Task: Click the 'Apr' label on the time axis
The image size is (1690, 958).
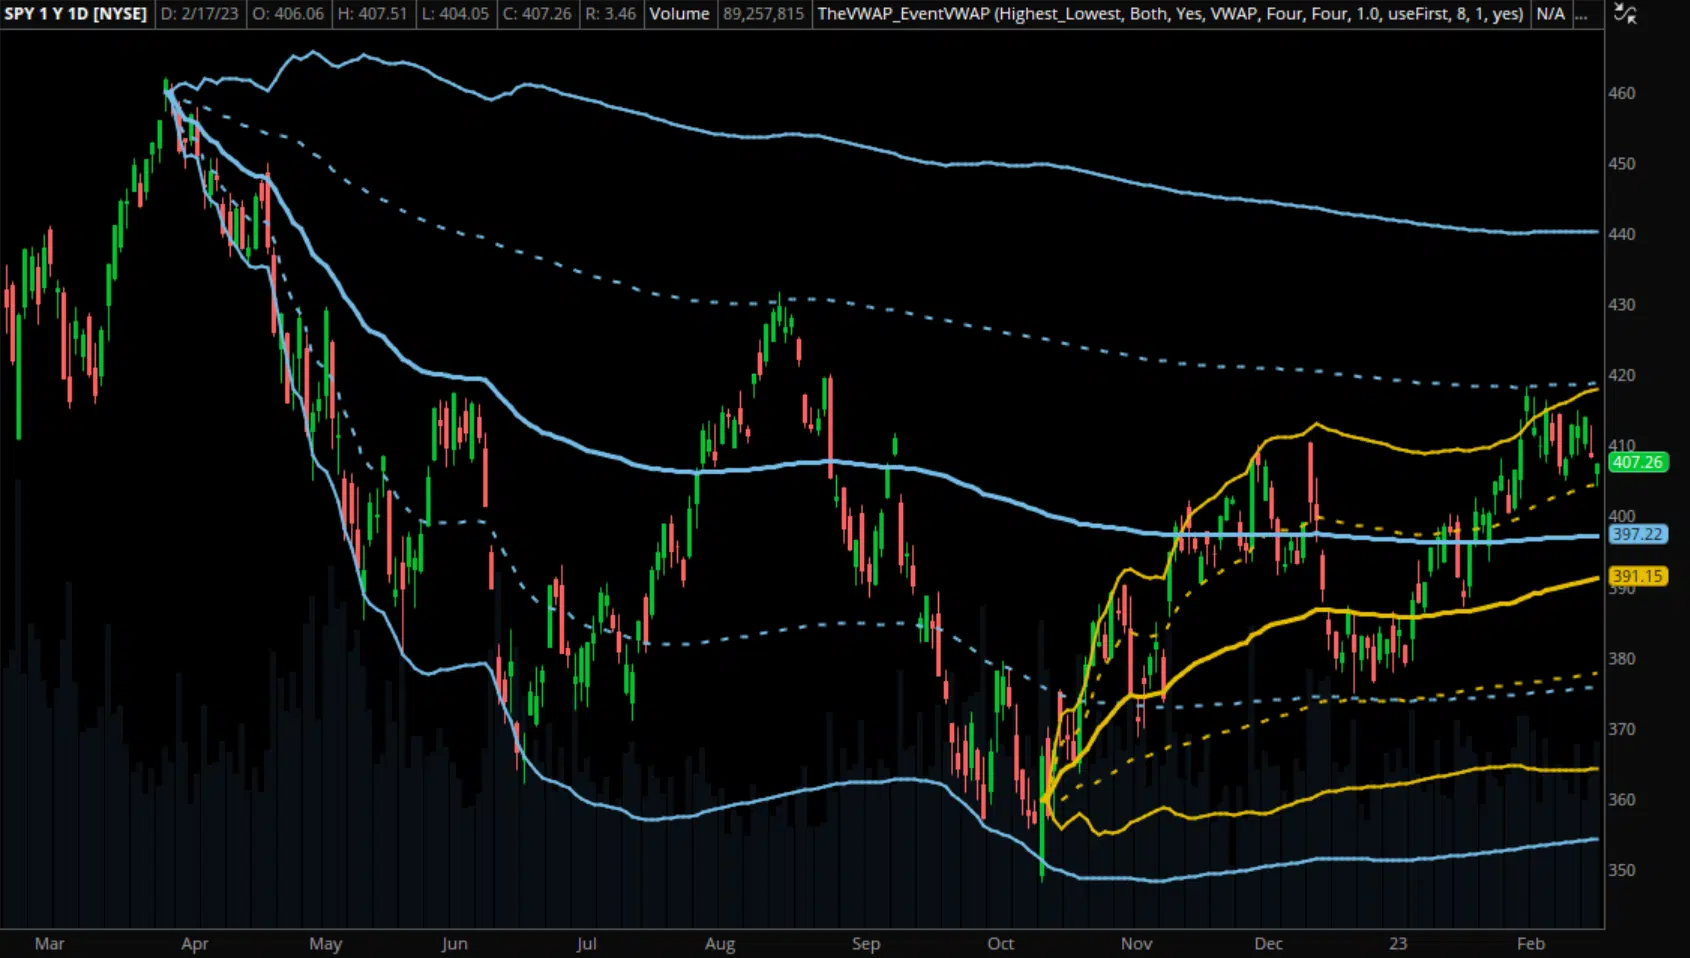Action: [194, 944]
